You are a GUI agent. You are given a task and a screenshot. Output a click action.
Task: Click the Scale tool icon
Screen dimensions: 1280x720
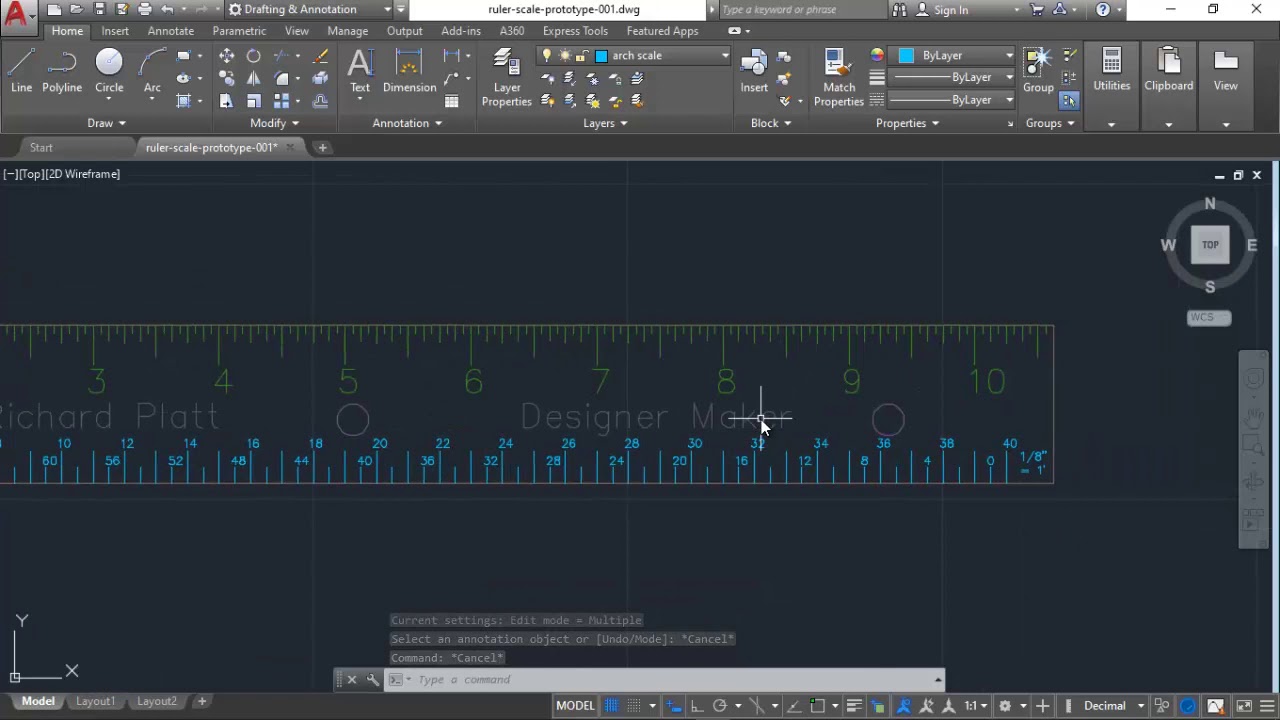254,101
